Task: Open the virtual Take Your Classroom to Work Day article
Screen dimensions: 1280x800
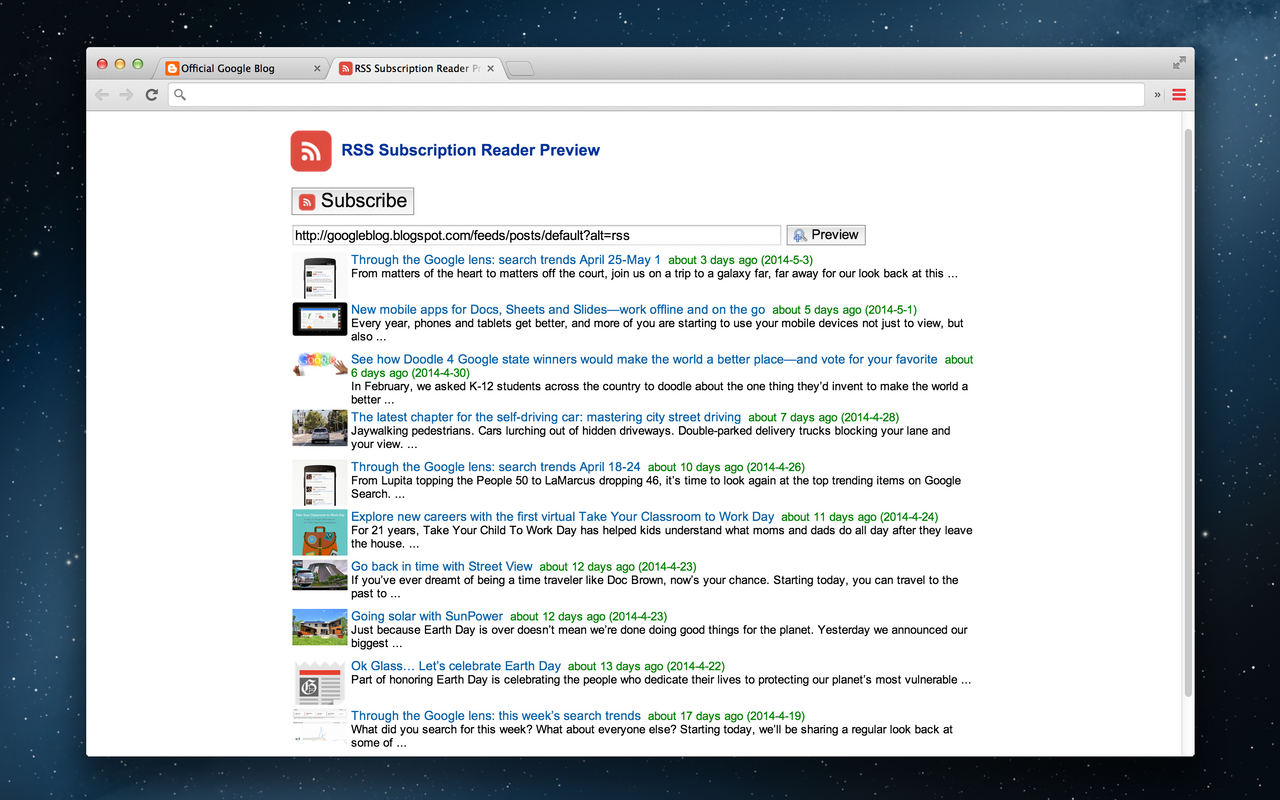Action: (x=563, y=517)
